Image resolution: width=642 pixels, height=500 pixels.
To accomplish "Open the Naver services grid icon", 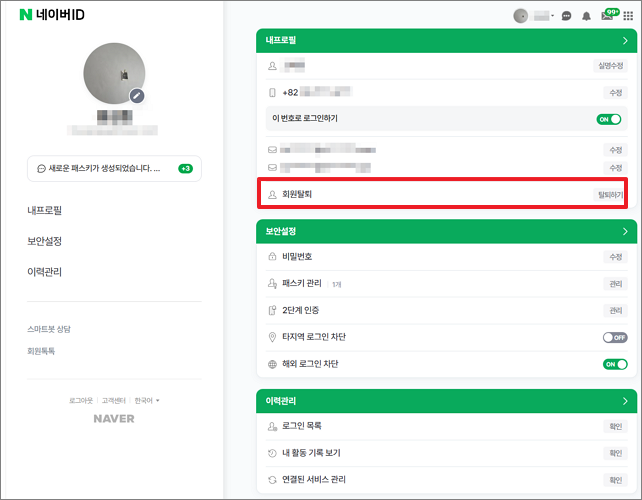I will click(x=628, y=16).
